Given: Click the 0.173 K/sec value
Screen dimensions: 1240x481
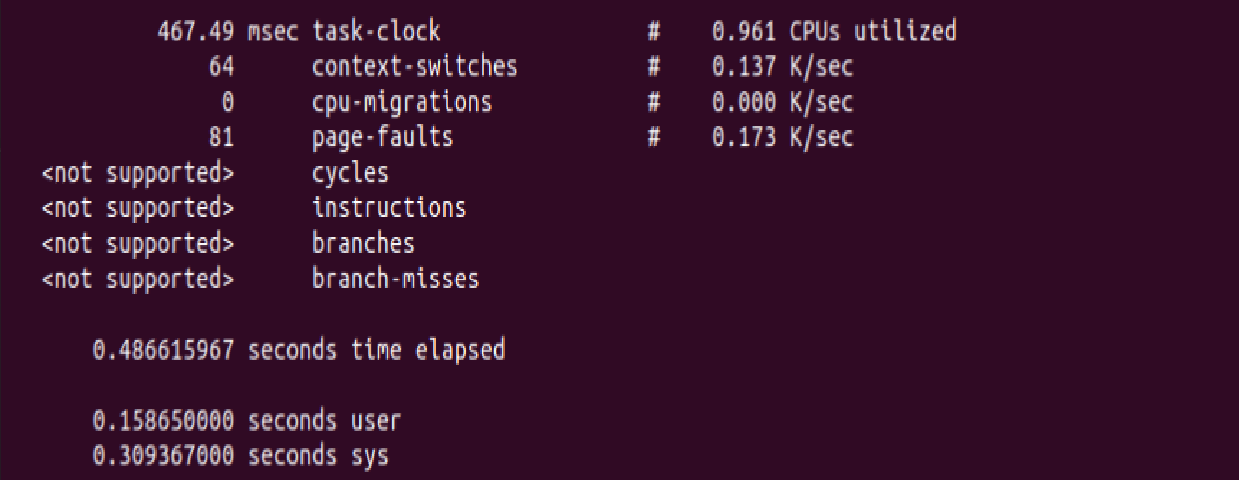Looking at the screenshot, I should point(783,137).
